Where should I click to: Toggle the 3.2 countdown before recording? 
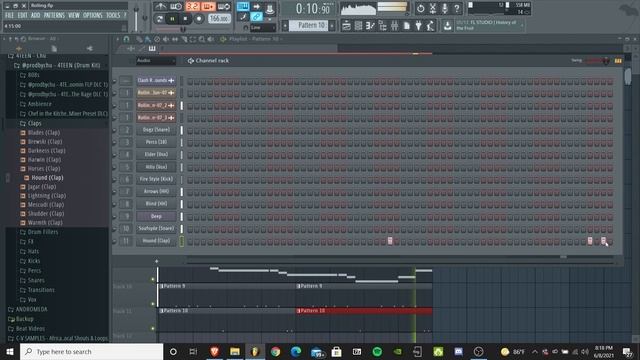(x=192, y=7)
